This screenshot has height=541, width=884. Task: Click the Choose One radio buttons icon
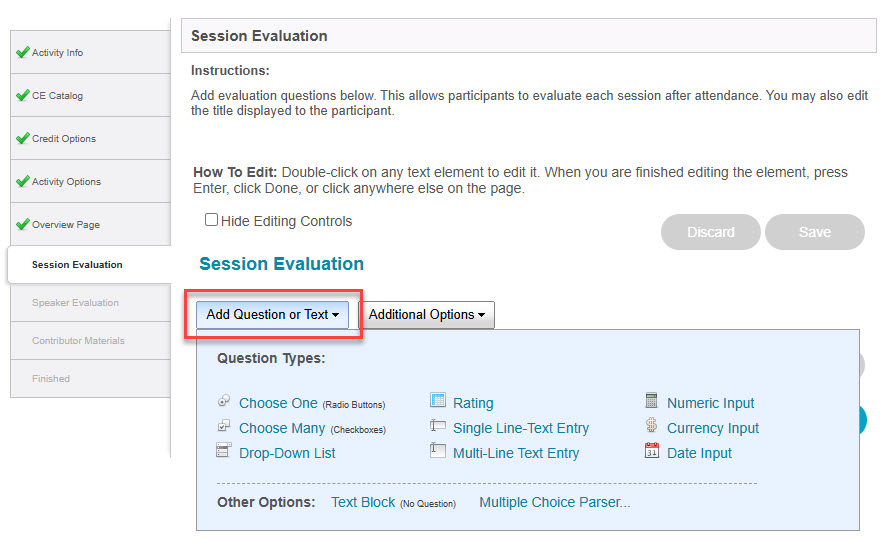click(x=224, y=401)
